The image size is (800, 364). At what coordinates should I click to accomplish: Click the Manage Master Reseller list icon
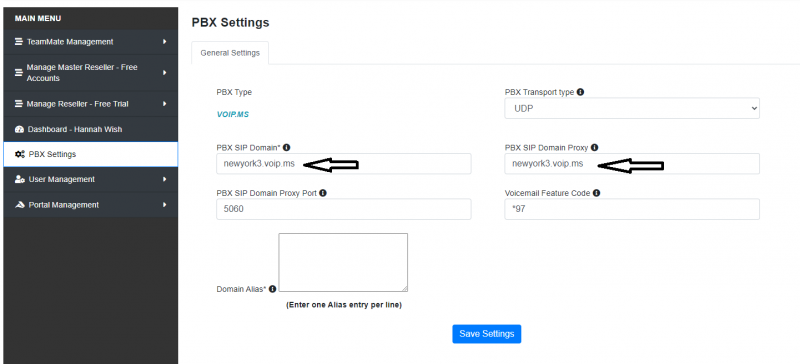click(19, 73)
